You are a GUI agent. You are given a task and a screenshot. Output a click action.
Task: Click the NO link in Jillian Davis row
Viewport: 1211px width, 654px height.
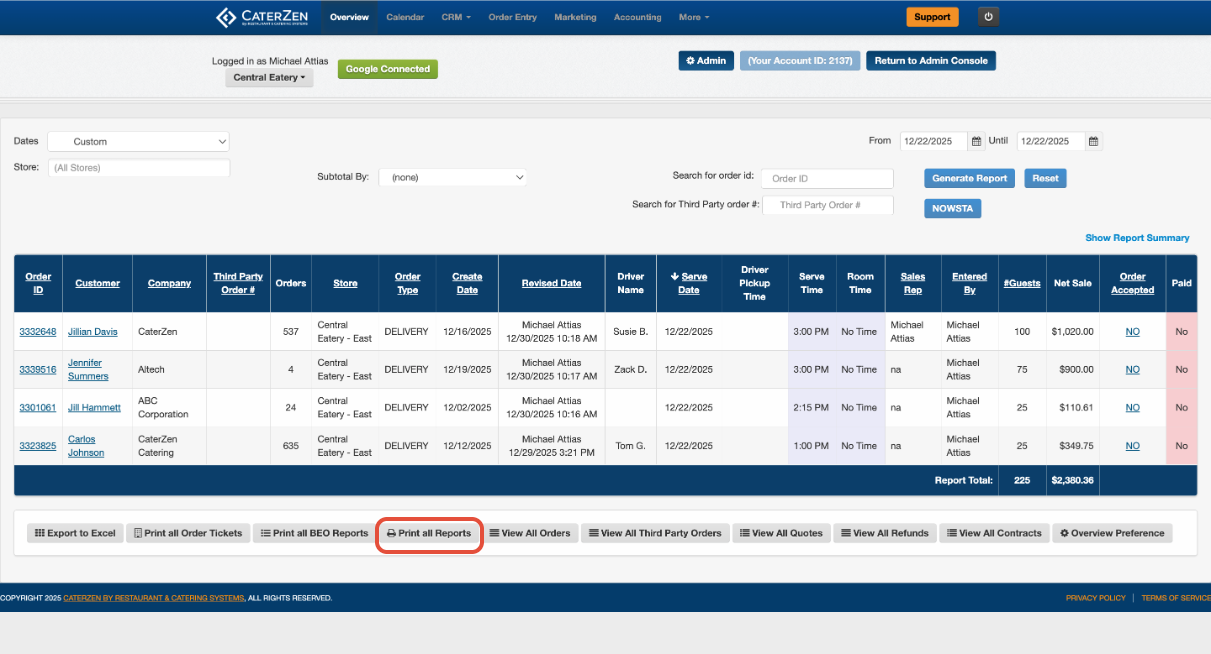coord(1132,331)
